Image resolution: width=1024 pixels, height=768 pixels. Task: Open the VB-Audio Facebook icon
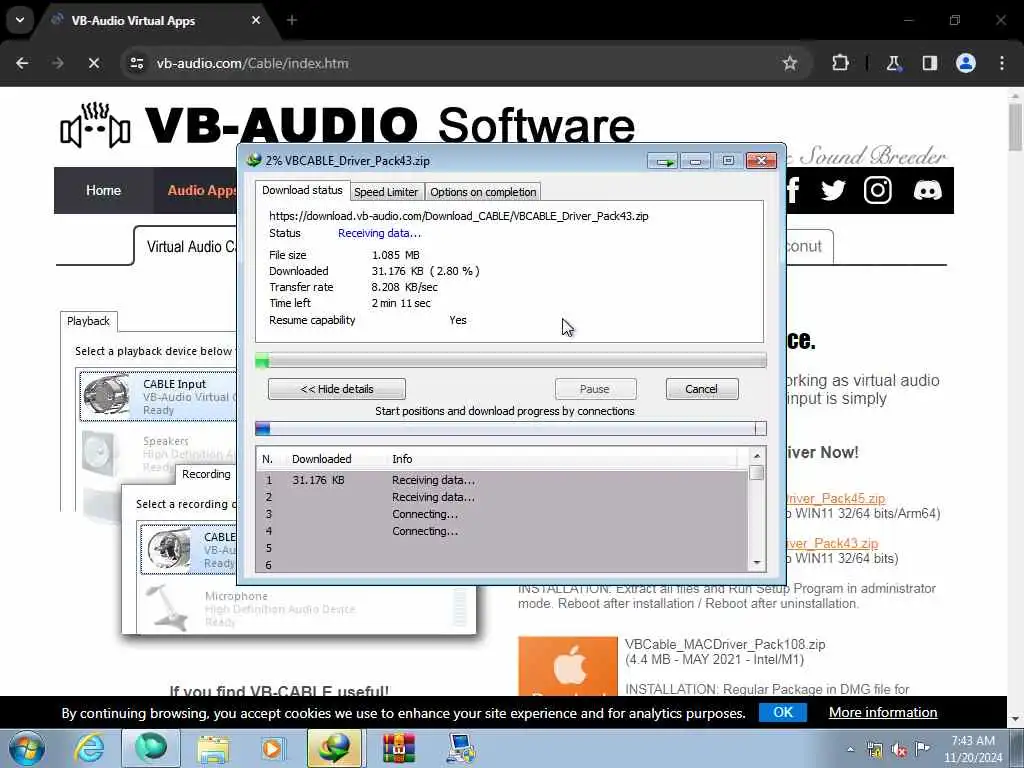tap(793, 191)
